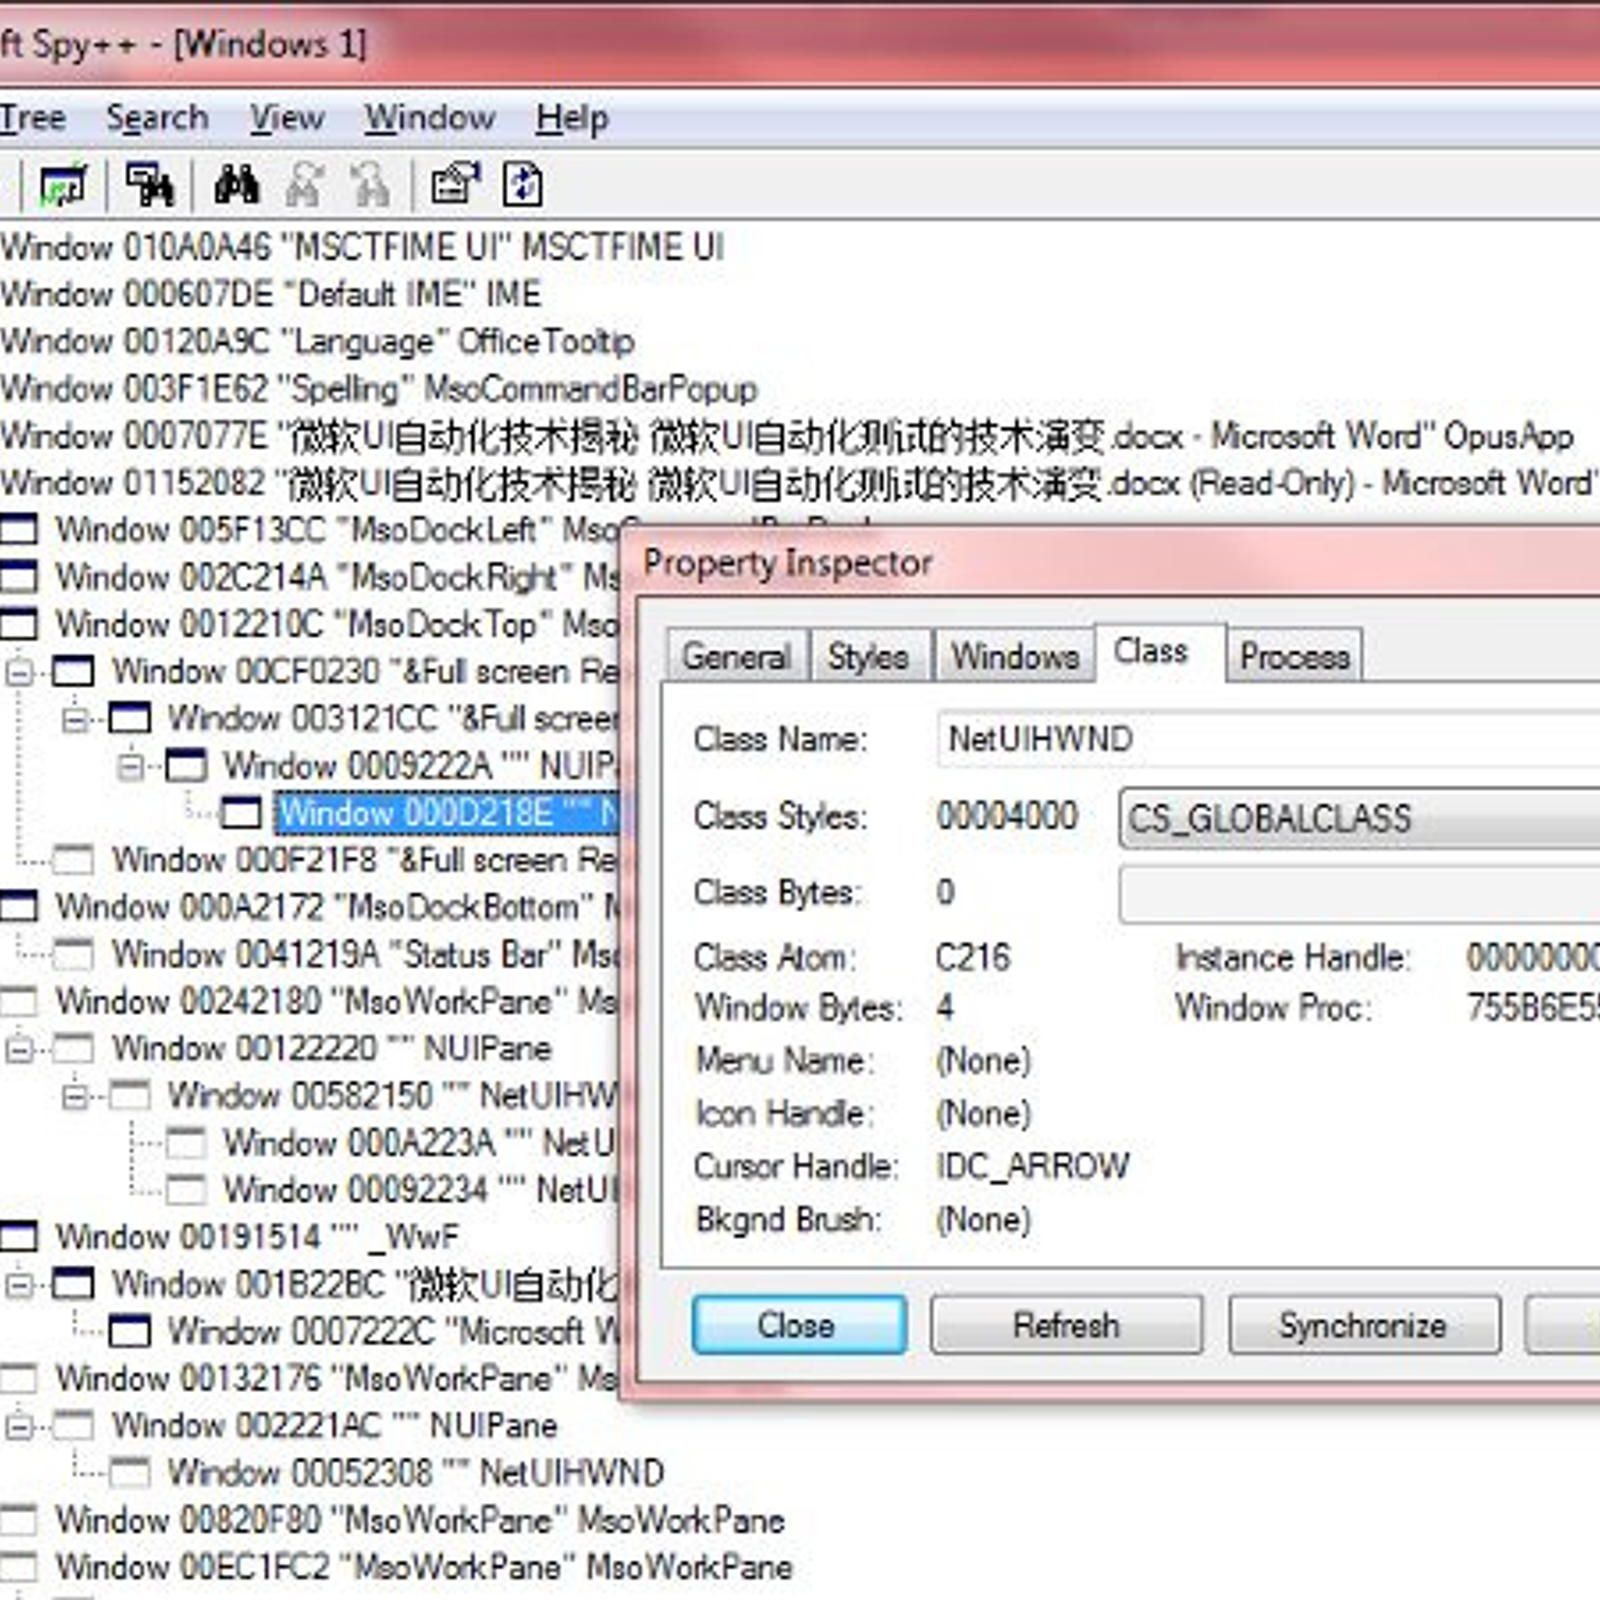Click window icon beside MsoDockLeft entry
Image resolution: width=1600 pixels, height=1600 pixels.
pyautogui.click(x=19, y=530)
